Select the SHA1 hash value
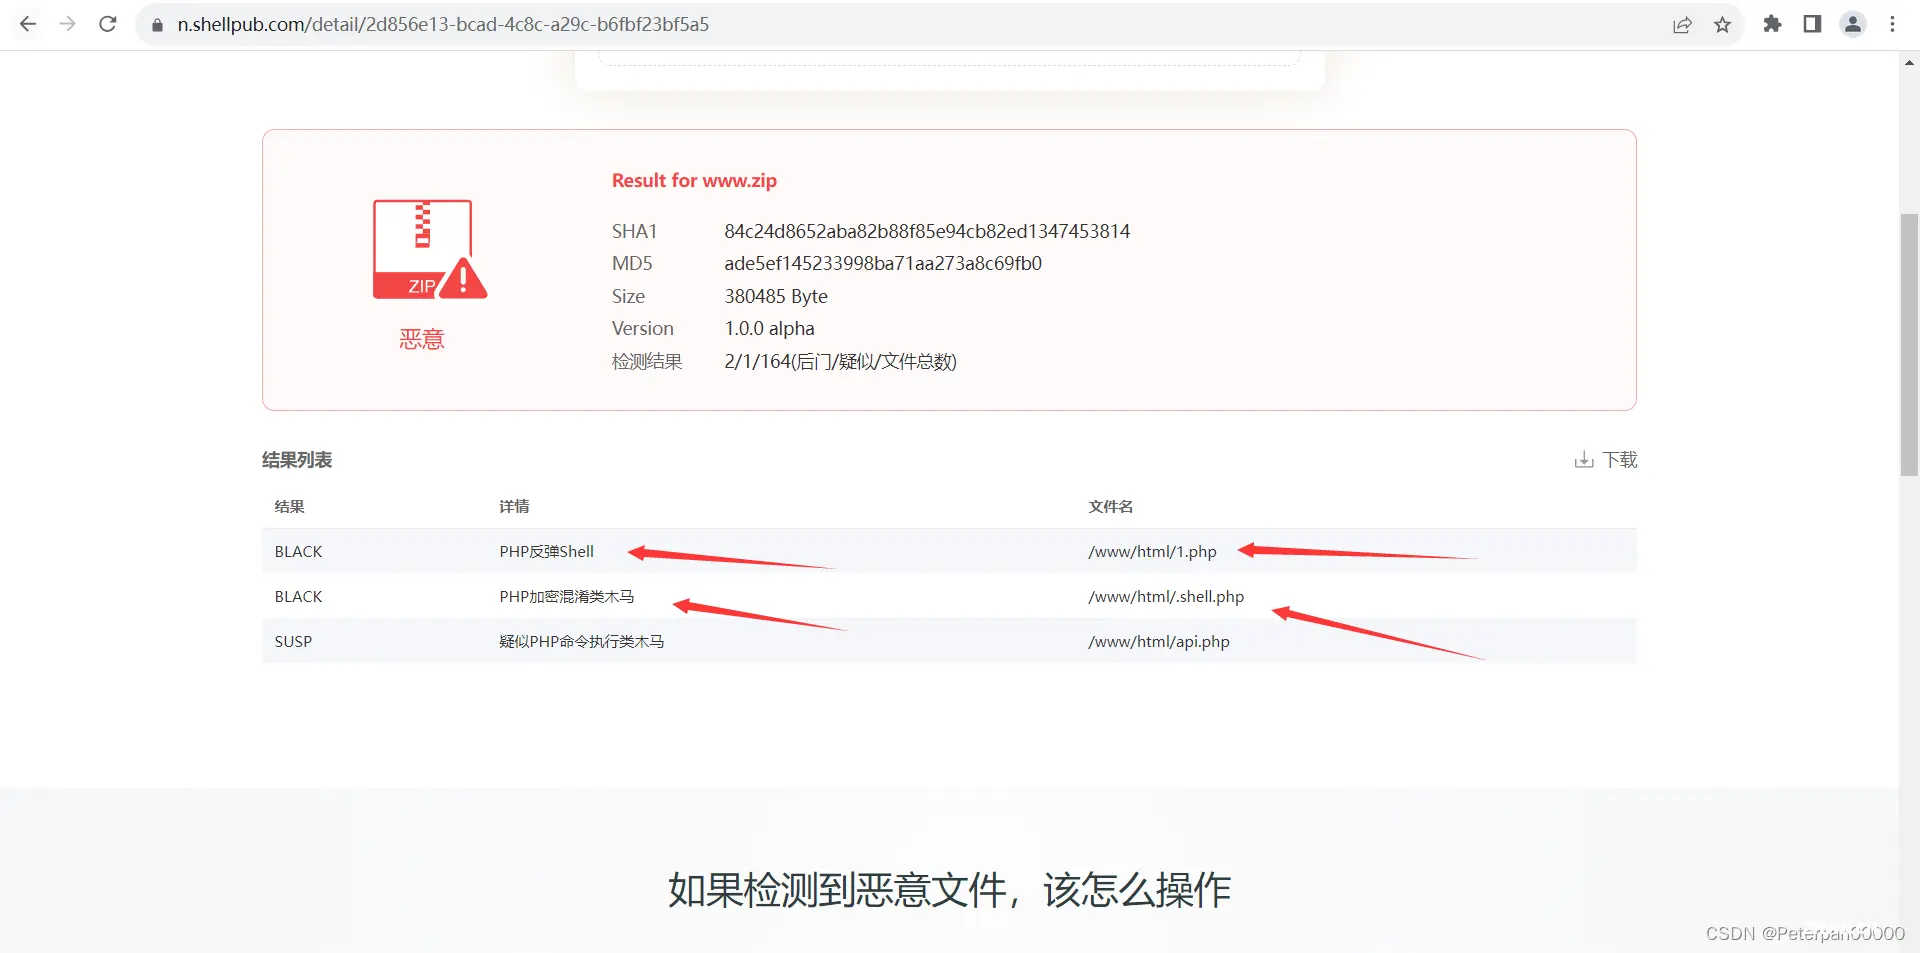Image resolution: width=1920 pixels, height=953 pixels. coord(927,231)
